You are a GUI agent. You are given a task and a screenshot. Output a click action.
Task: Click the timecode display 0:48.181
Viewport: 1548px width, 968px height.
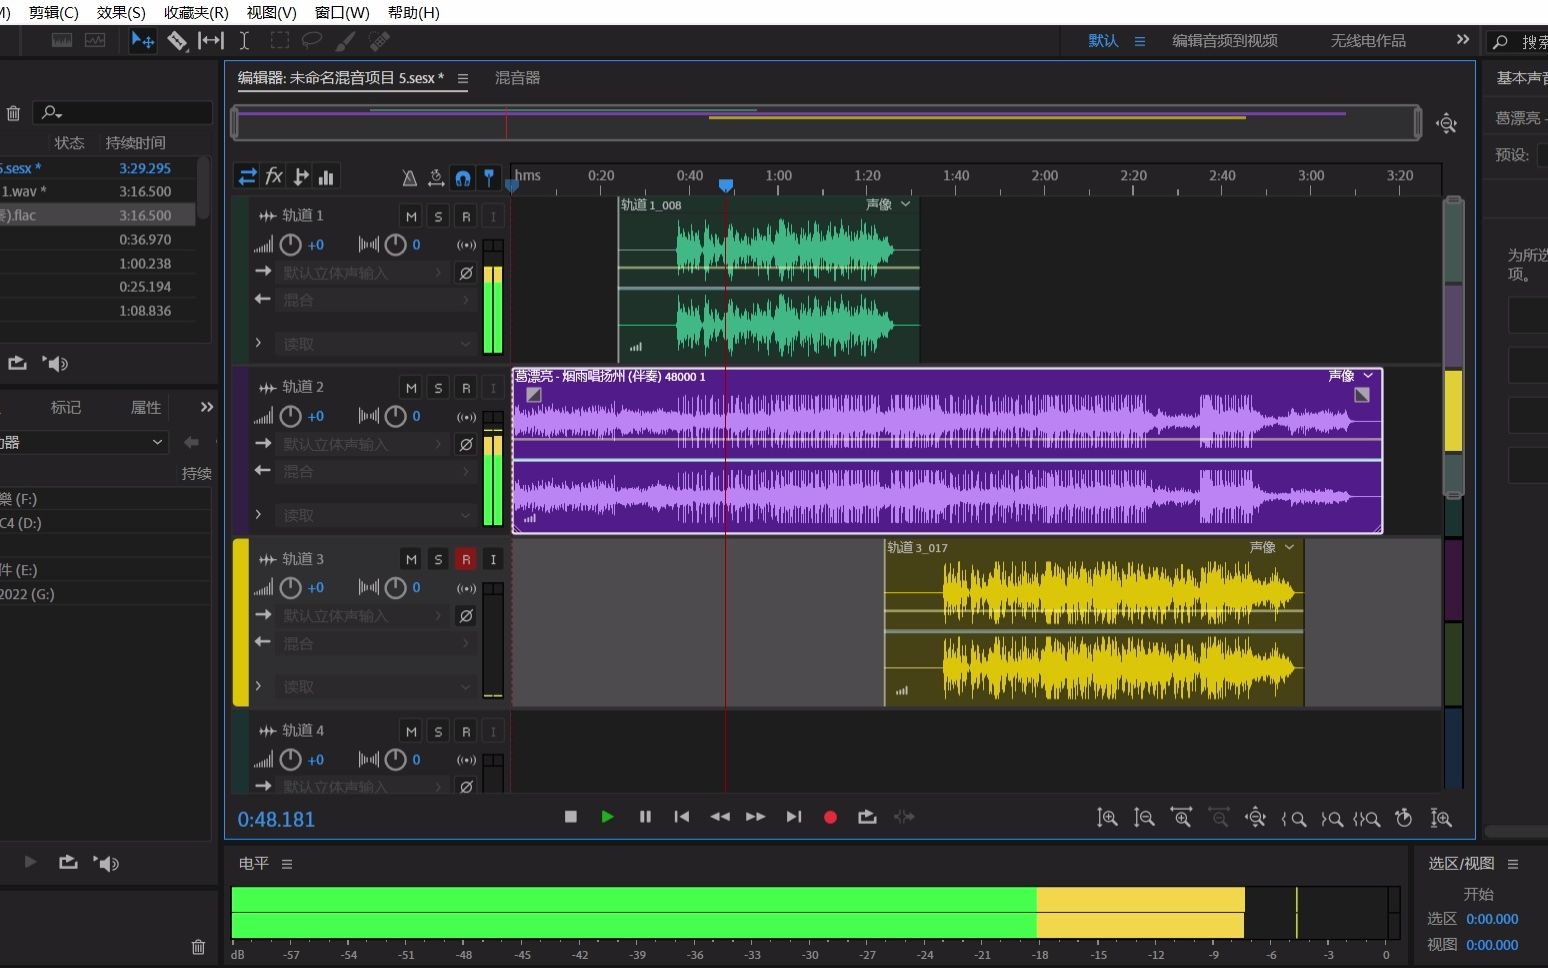276,819
